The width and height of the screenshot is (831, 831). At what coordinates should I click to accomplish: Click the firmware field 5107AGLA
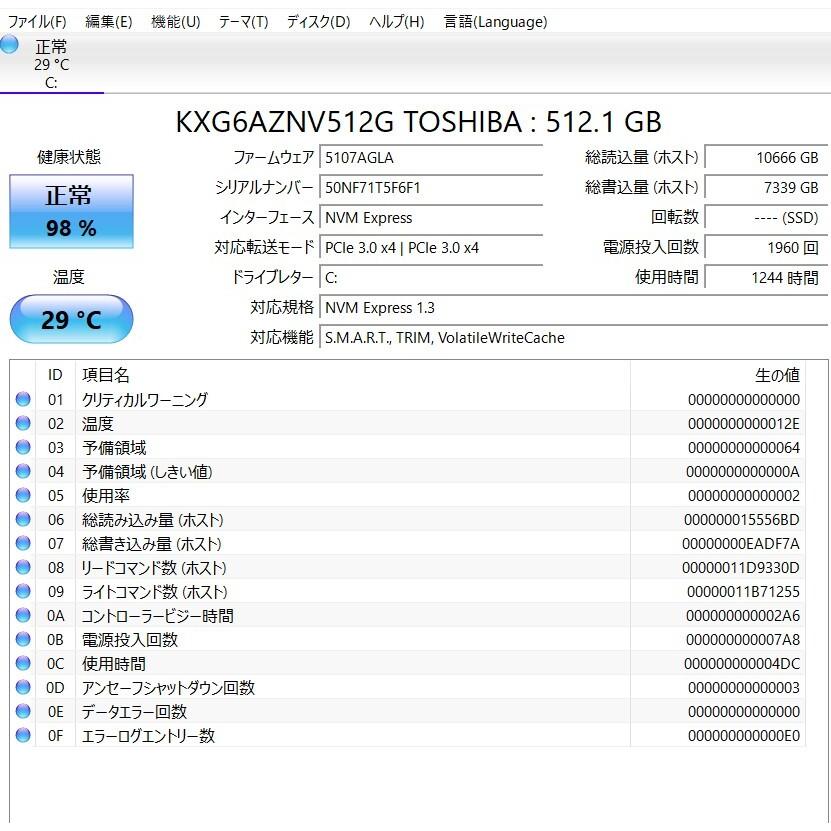pyautogui.click(x=431, y=157)
